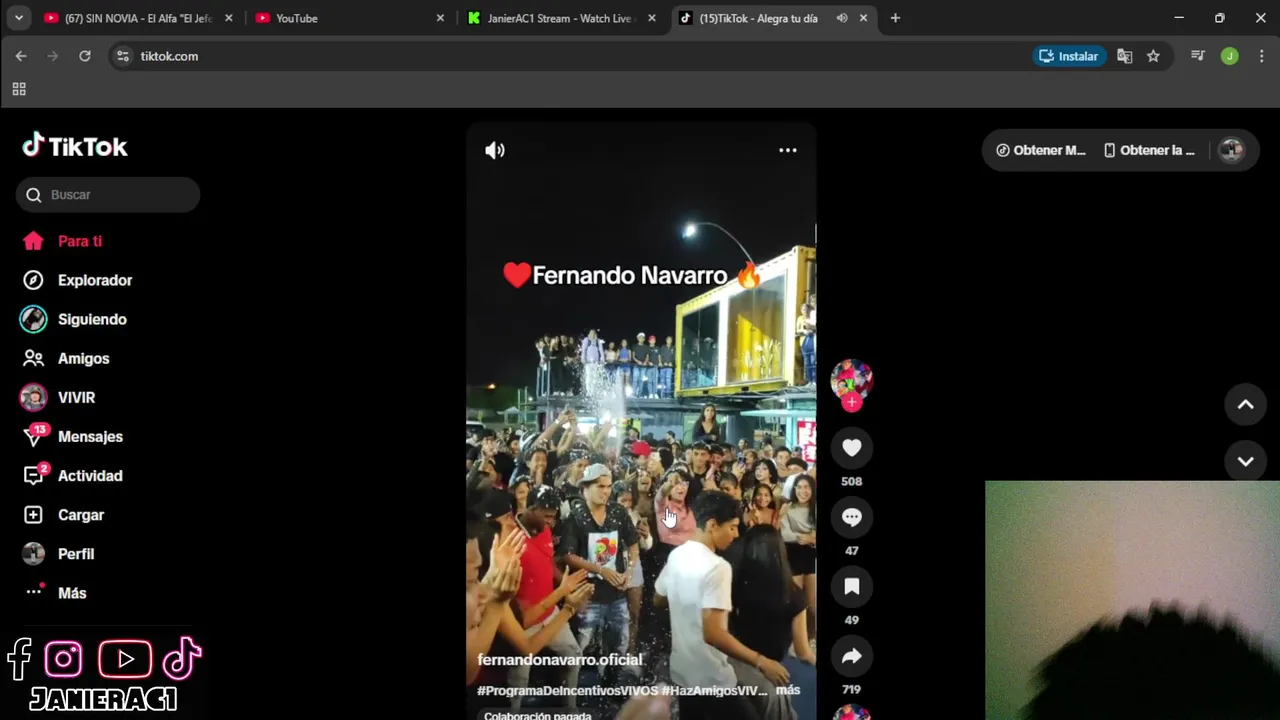Screen dimensions: 1280x720
Task: Click the #HazAmigosVIV... hashtag
Action: point(714,690)
